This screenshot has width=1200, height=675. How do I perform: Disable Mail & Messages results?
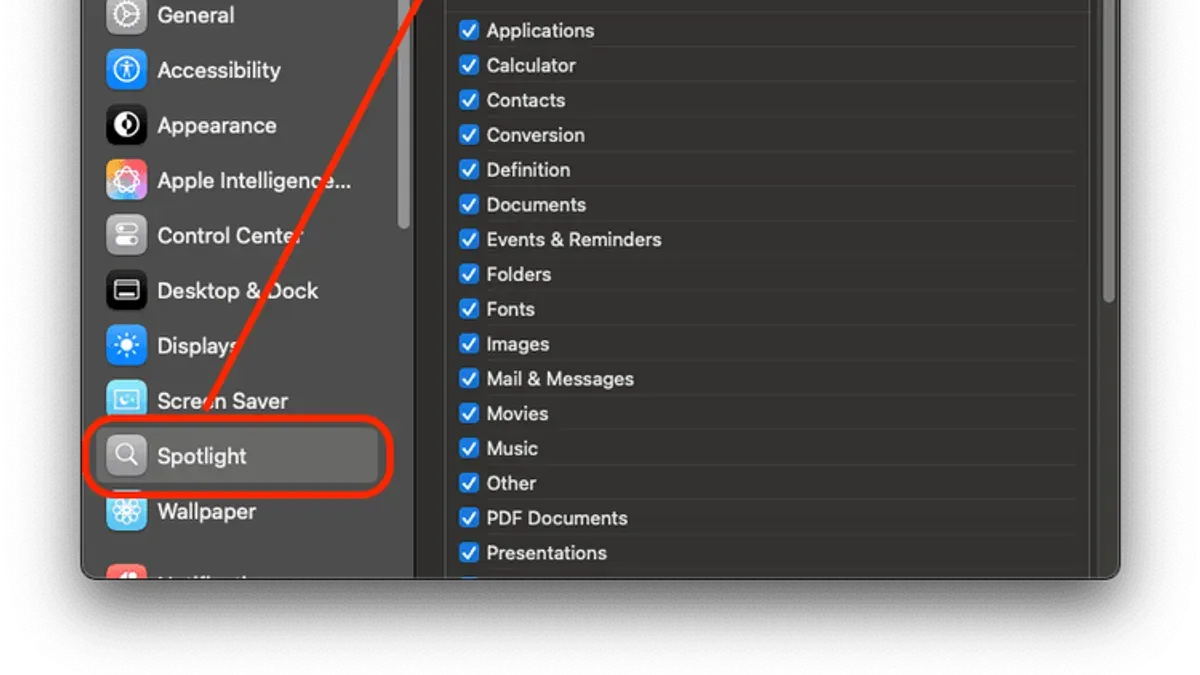[469, 379]
